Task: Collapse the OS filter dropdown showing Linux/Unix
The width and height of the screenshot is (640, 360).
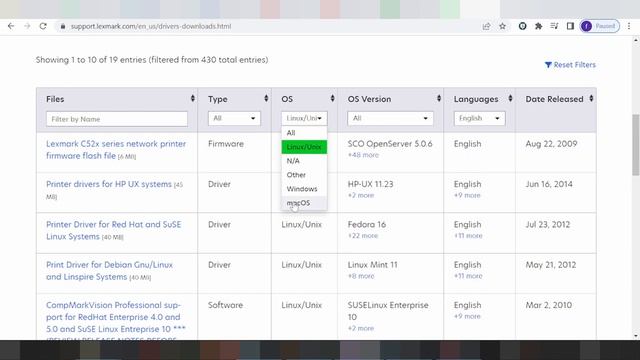Action: click(x=304, y=118)
